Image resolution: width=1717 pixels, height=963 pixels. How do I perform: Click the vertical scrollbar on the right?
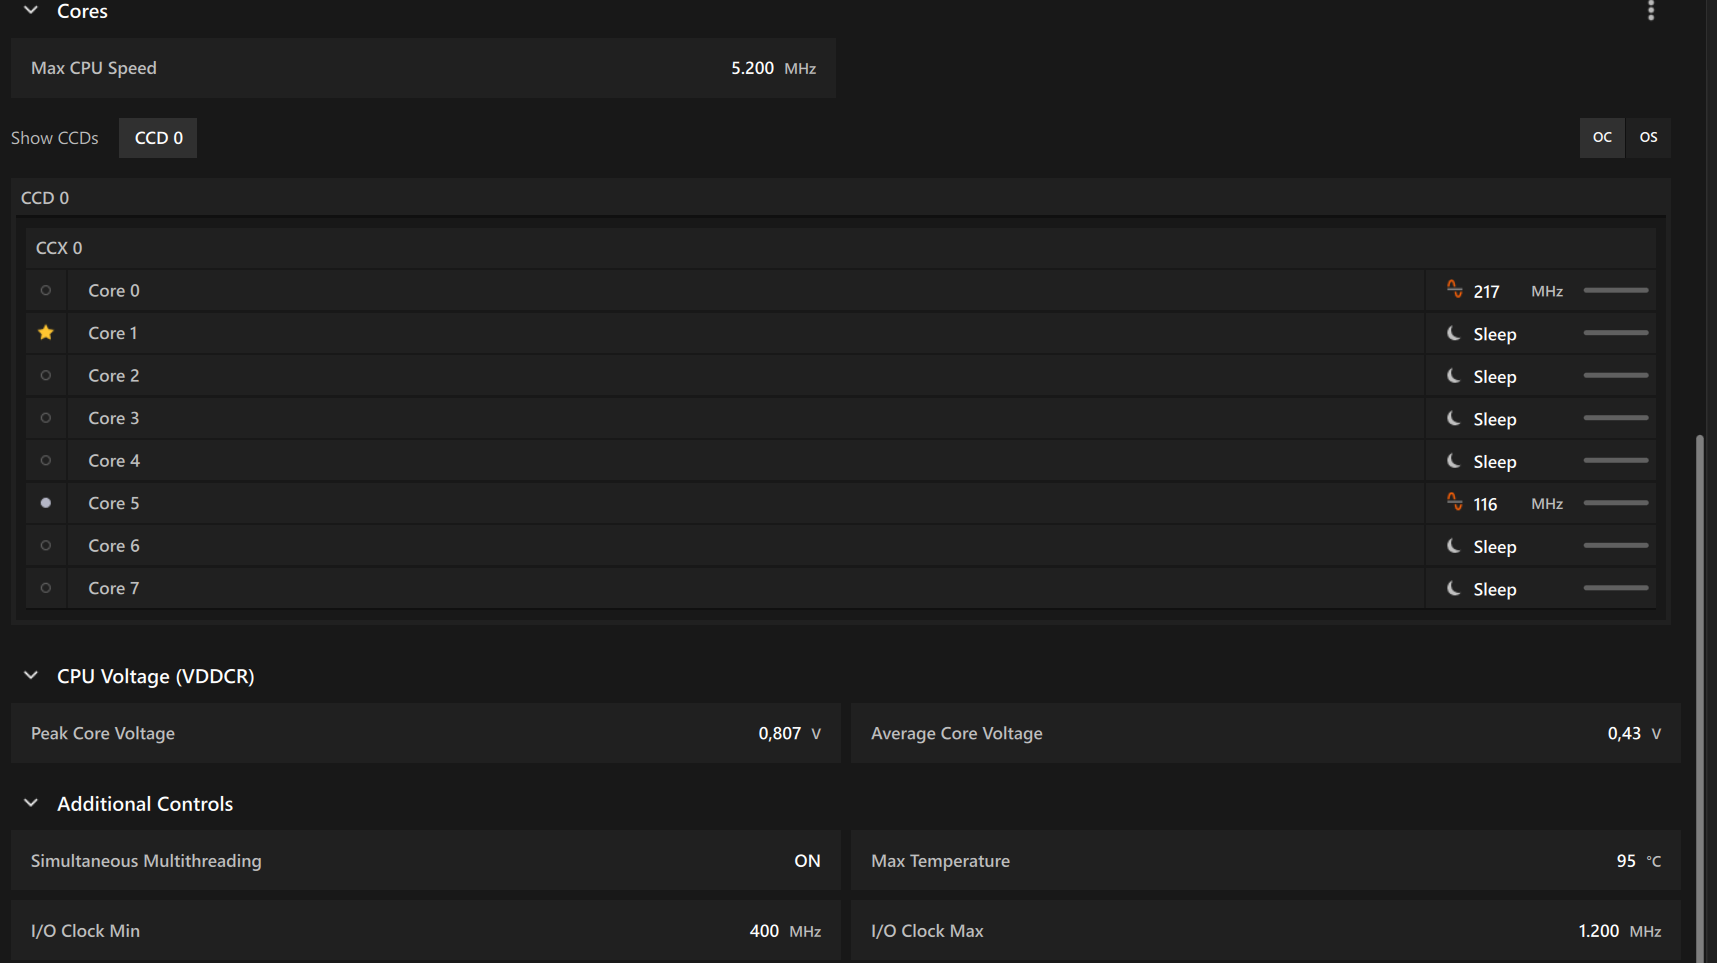[x=1699, y=697]
